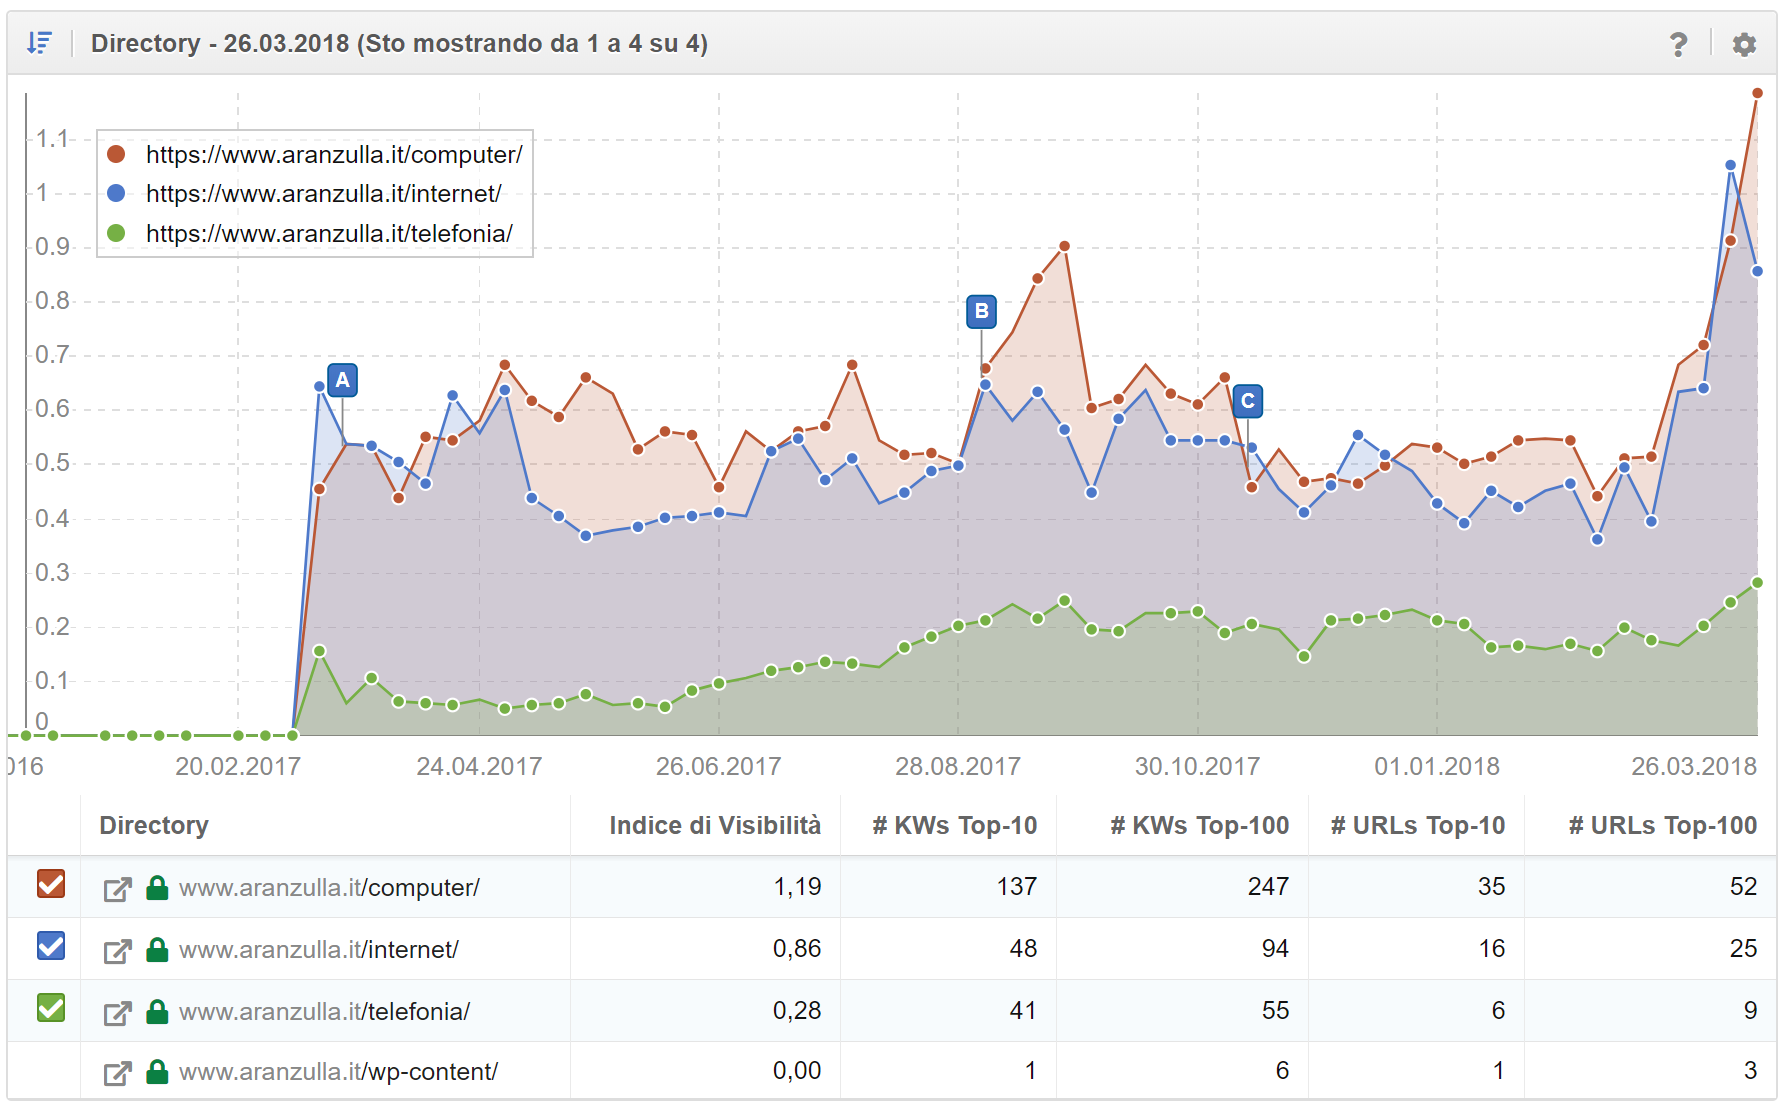This screenshot has width=1788, height=1113.
Task: Click KWs Top-10 value 137
Action: [1017, 887]
